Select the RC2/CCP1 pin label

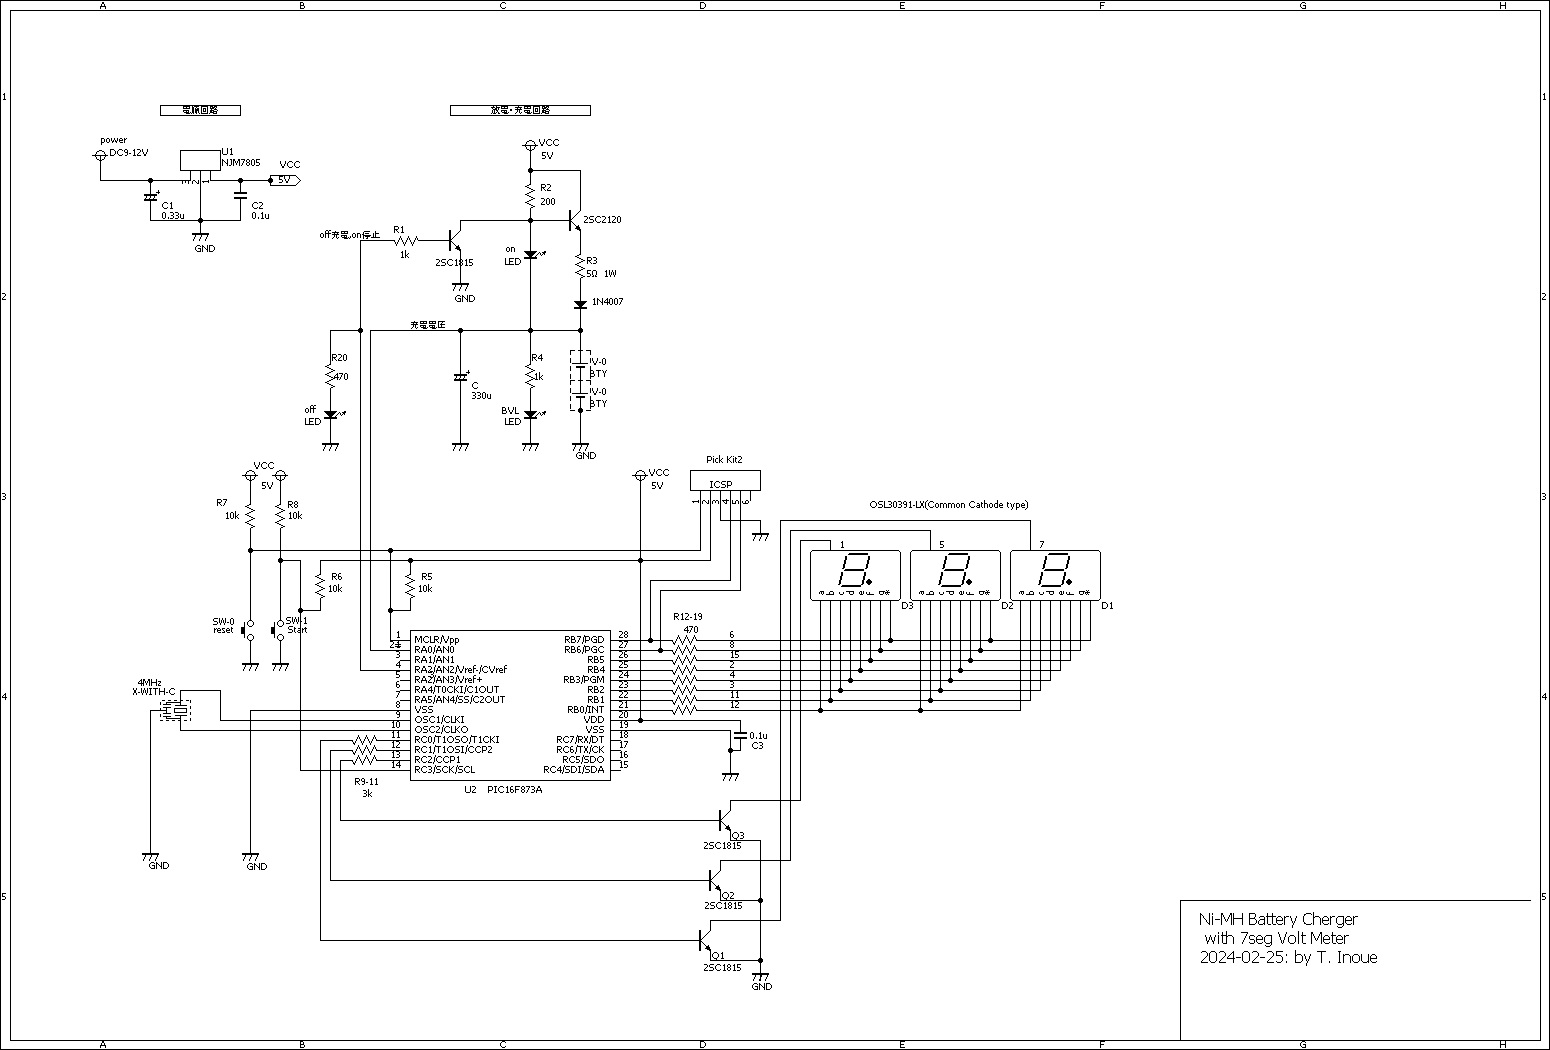[x=437, y=759]
